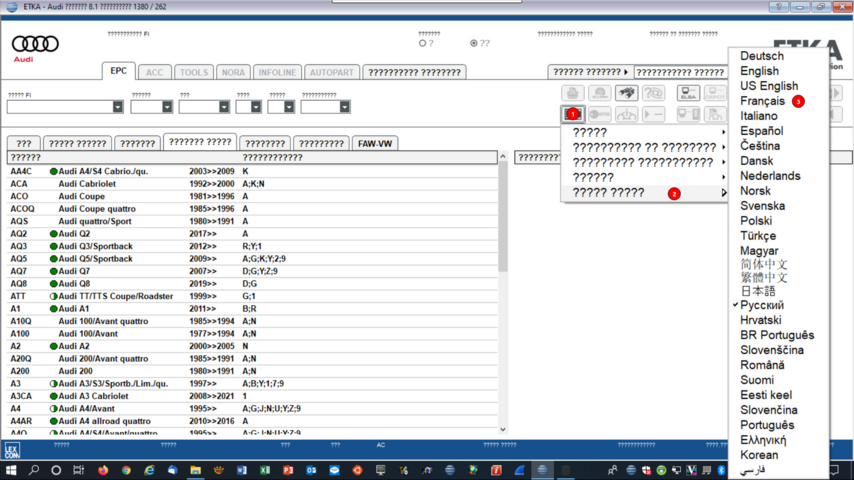Click the '?????????? ????????' button beside AUTOPART
Image resolution: width=854 pixels, height=480 pixels.
tap(414, 72)
